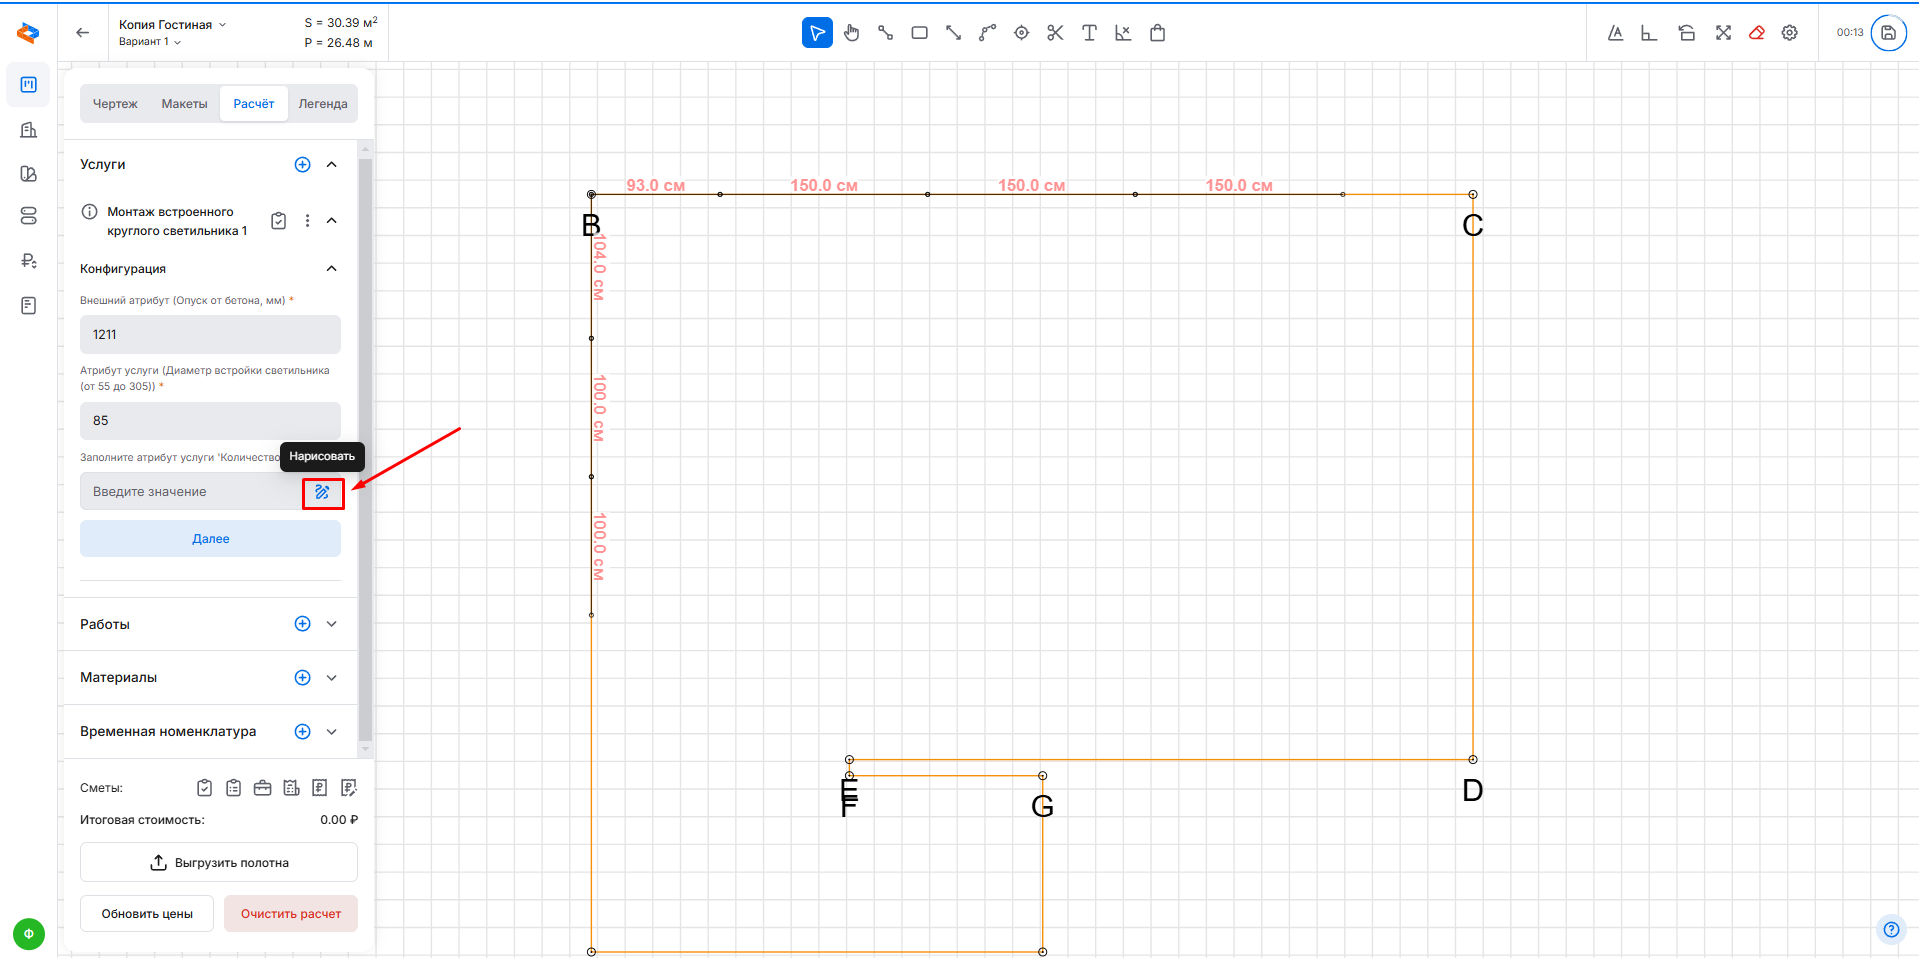
Task: Expand the Работы section
Action: [x=332, y=624]
